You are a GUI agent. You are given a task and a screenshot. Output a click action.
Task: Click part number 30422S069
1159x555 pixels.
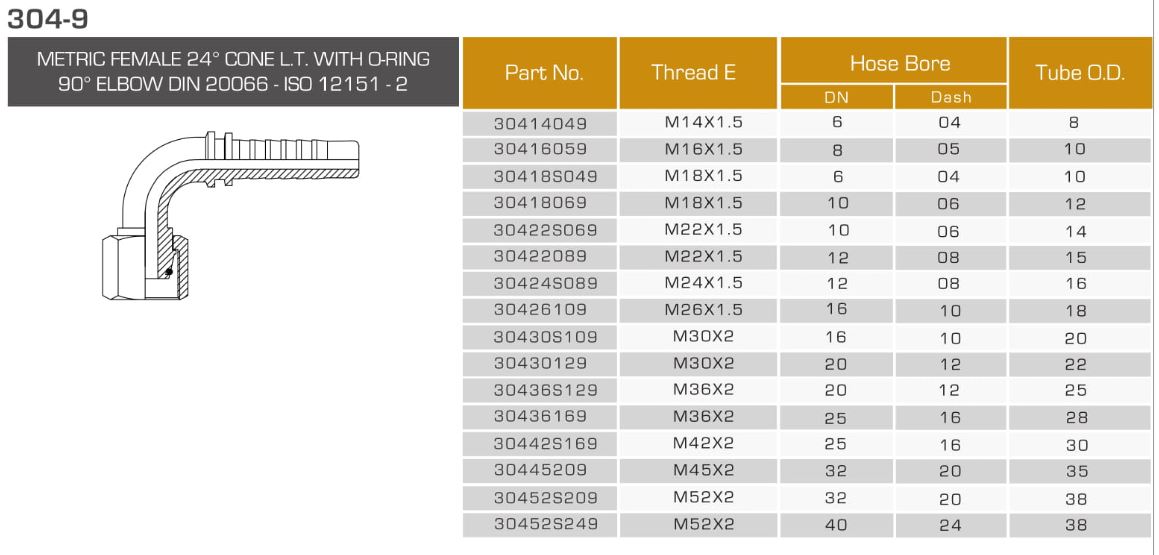click(x=544, y=230)
